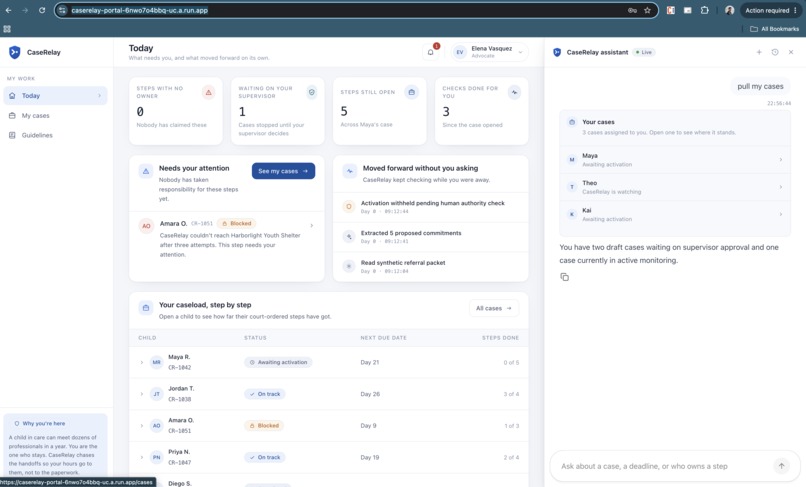Open assistant chat history clock icon
Image resolution: width=806 pixels, height=487 pixels.
[x=775, y=52]
